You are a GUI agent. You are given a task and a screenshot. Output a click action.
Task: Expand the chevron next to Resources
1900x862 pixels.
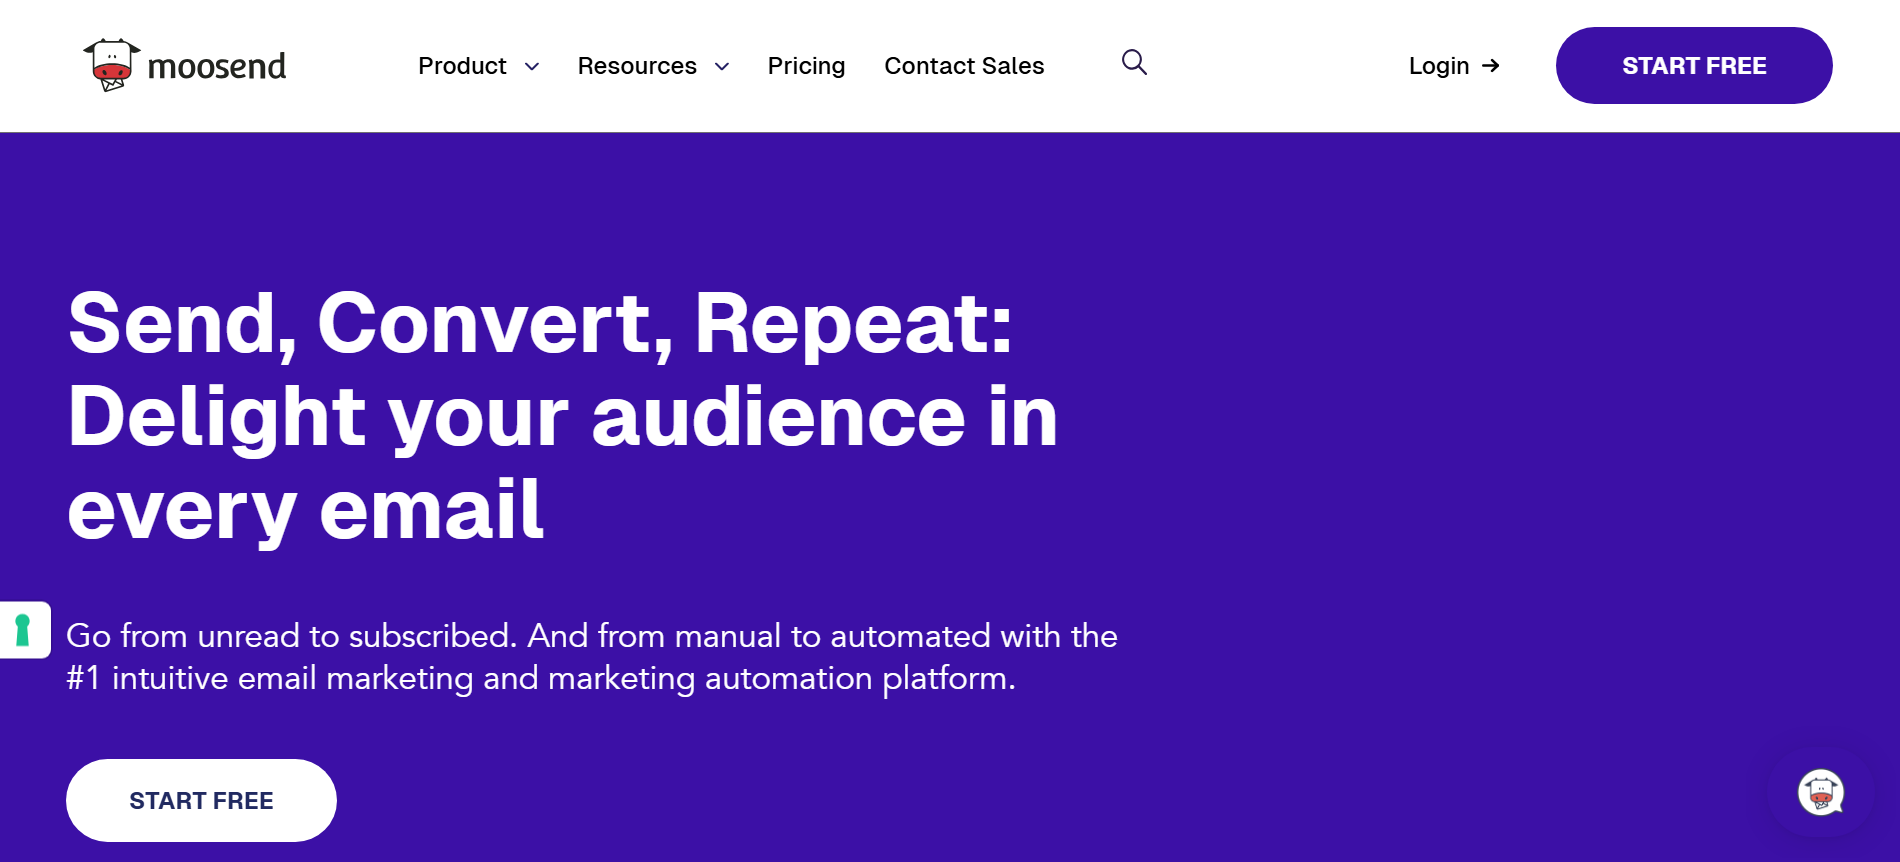point(722,67)
